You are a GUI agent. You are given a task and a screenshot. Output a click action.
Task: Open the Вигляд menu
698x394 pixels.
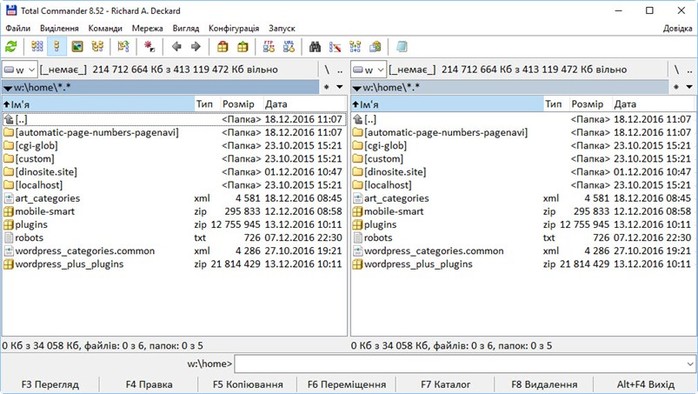click(x=186, y=28)
